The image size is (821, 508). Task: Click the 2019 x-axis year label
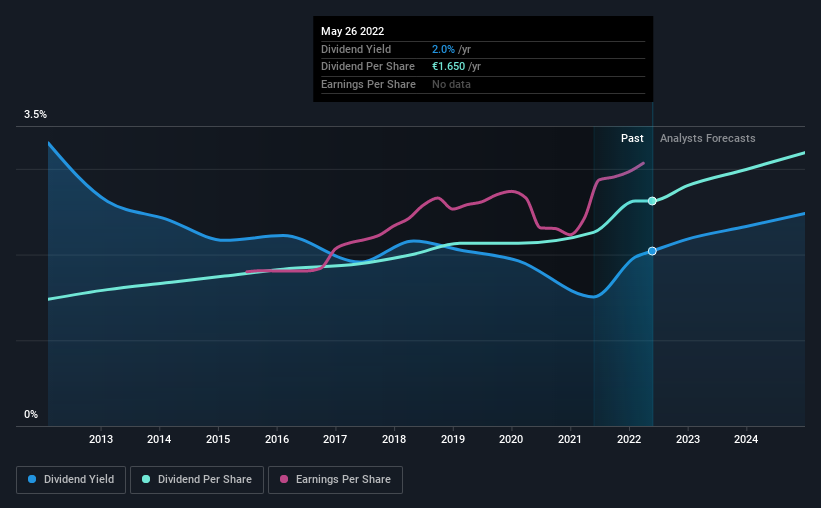pyautogui.click(x=453, y=439)
